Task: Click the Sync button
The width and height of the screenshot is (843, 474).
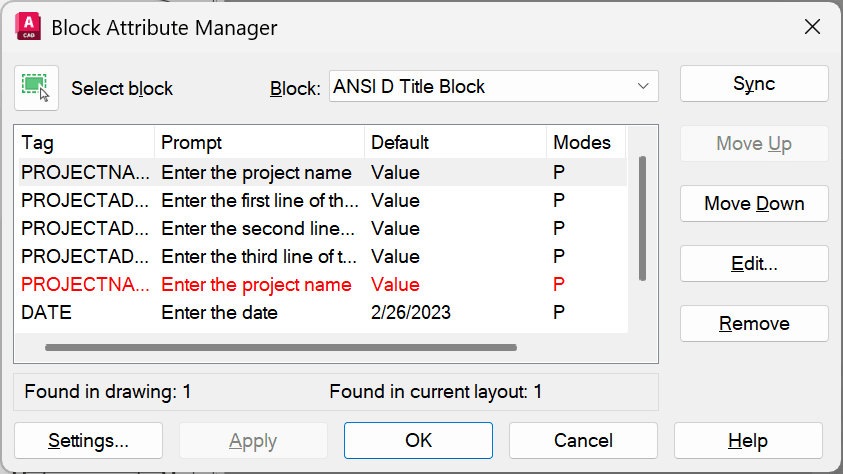Action: pyautogui.click(x=754, y=84)
